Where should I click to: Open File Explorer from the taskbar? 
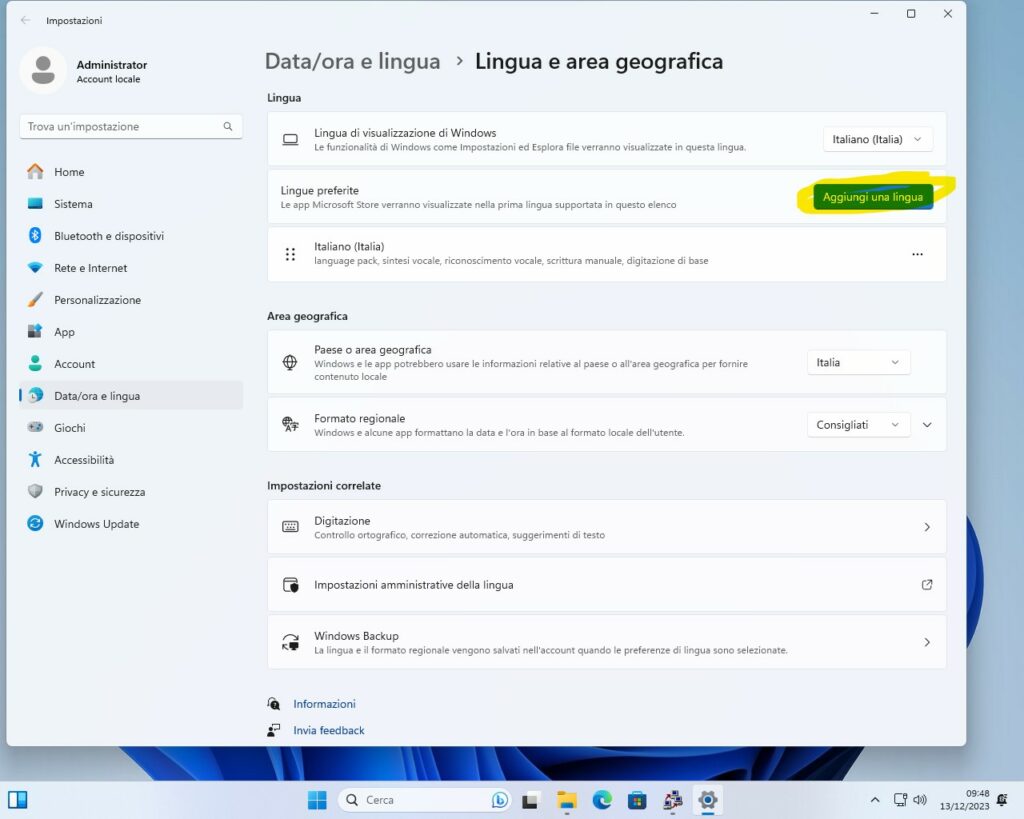tap(567, 800)
